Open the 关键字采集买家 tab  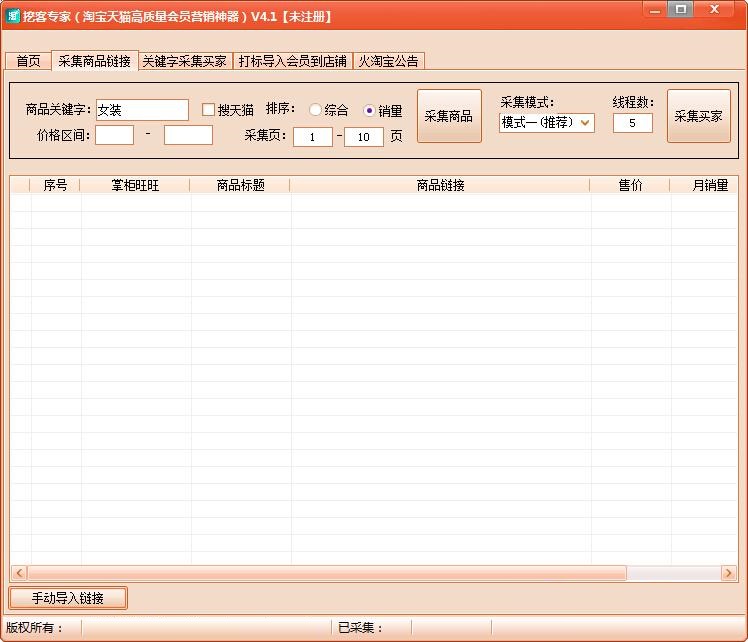point(185,61)
